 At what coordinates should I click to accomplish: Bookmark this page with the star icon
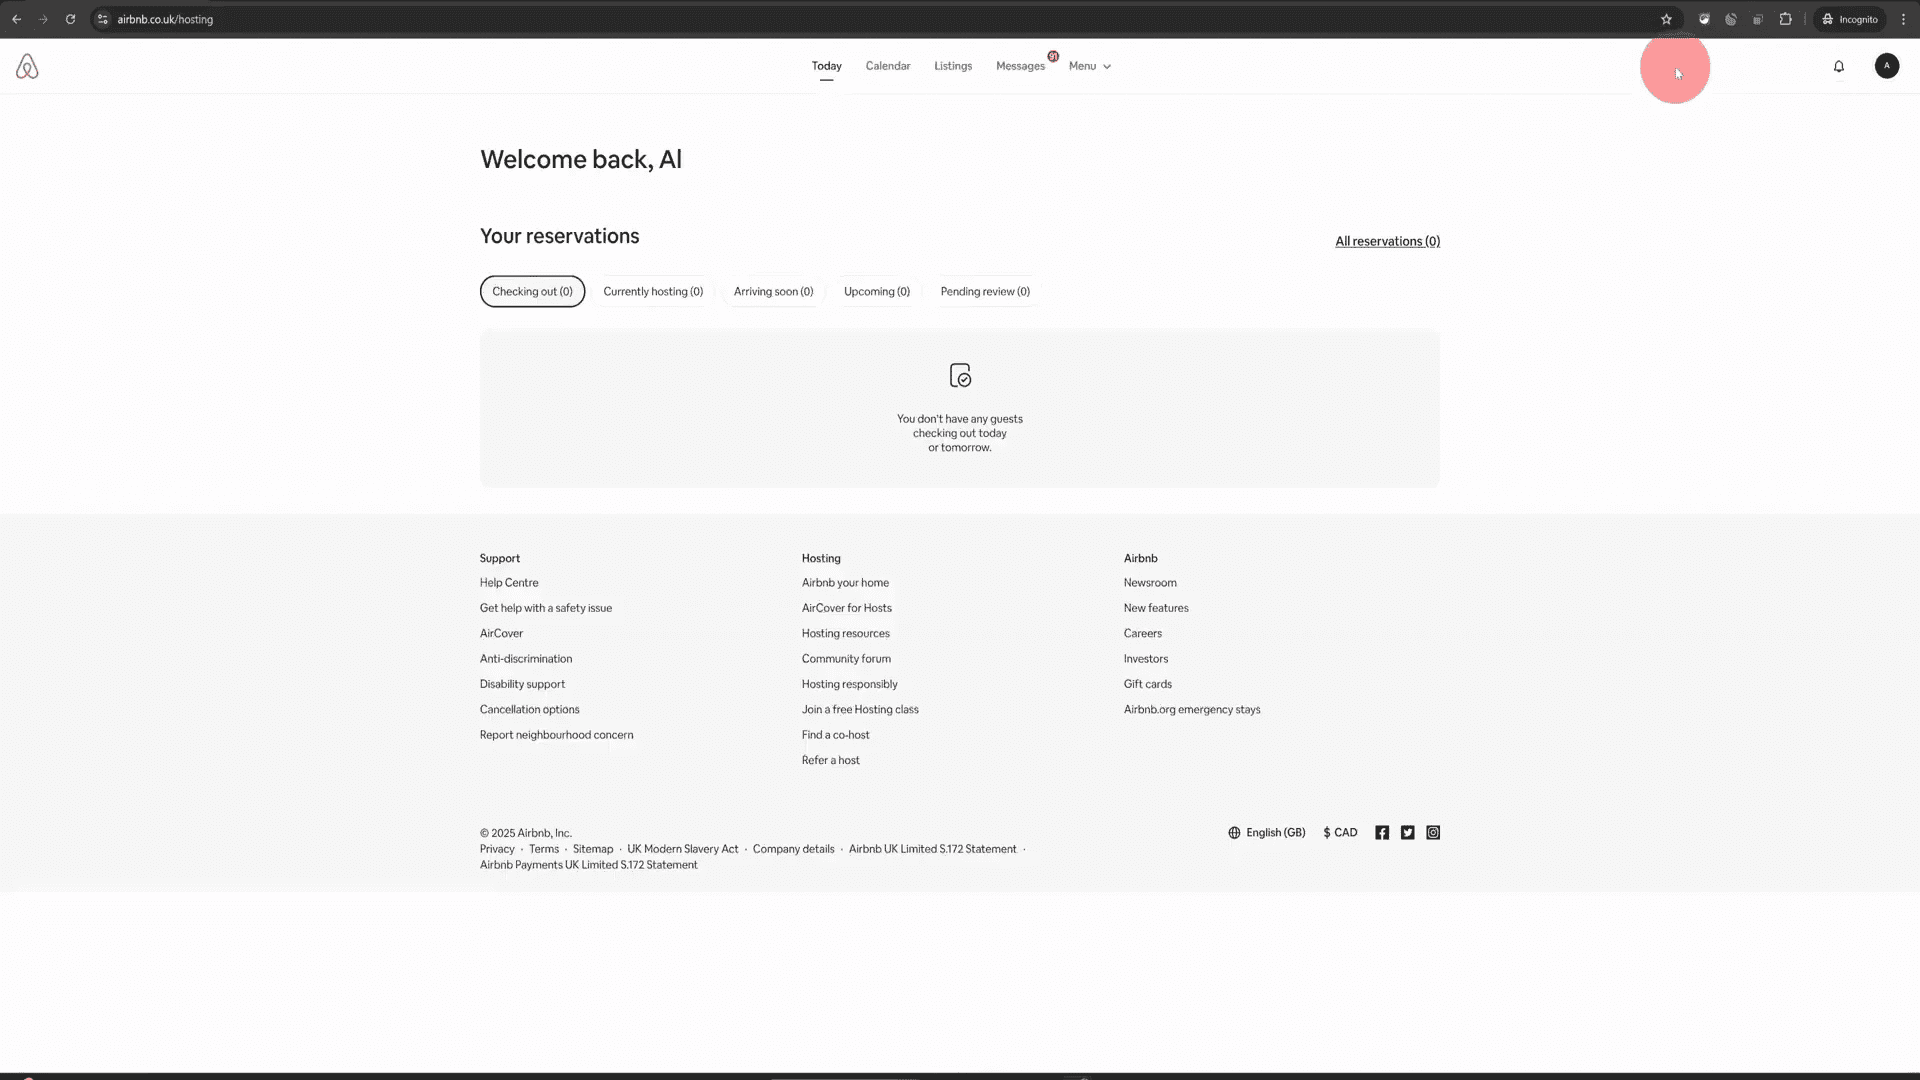(x=1666, y=19)
